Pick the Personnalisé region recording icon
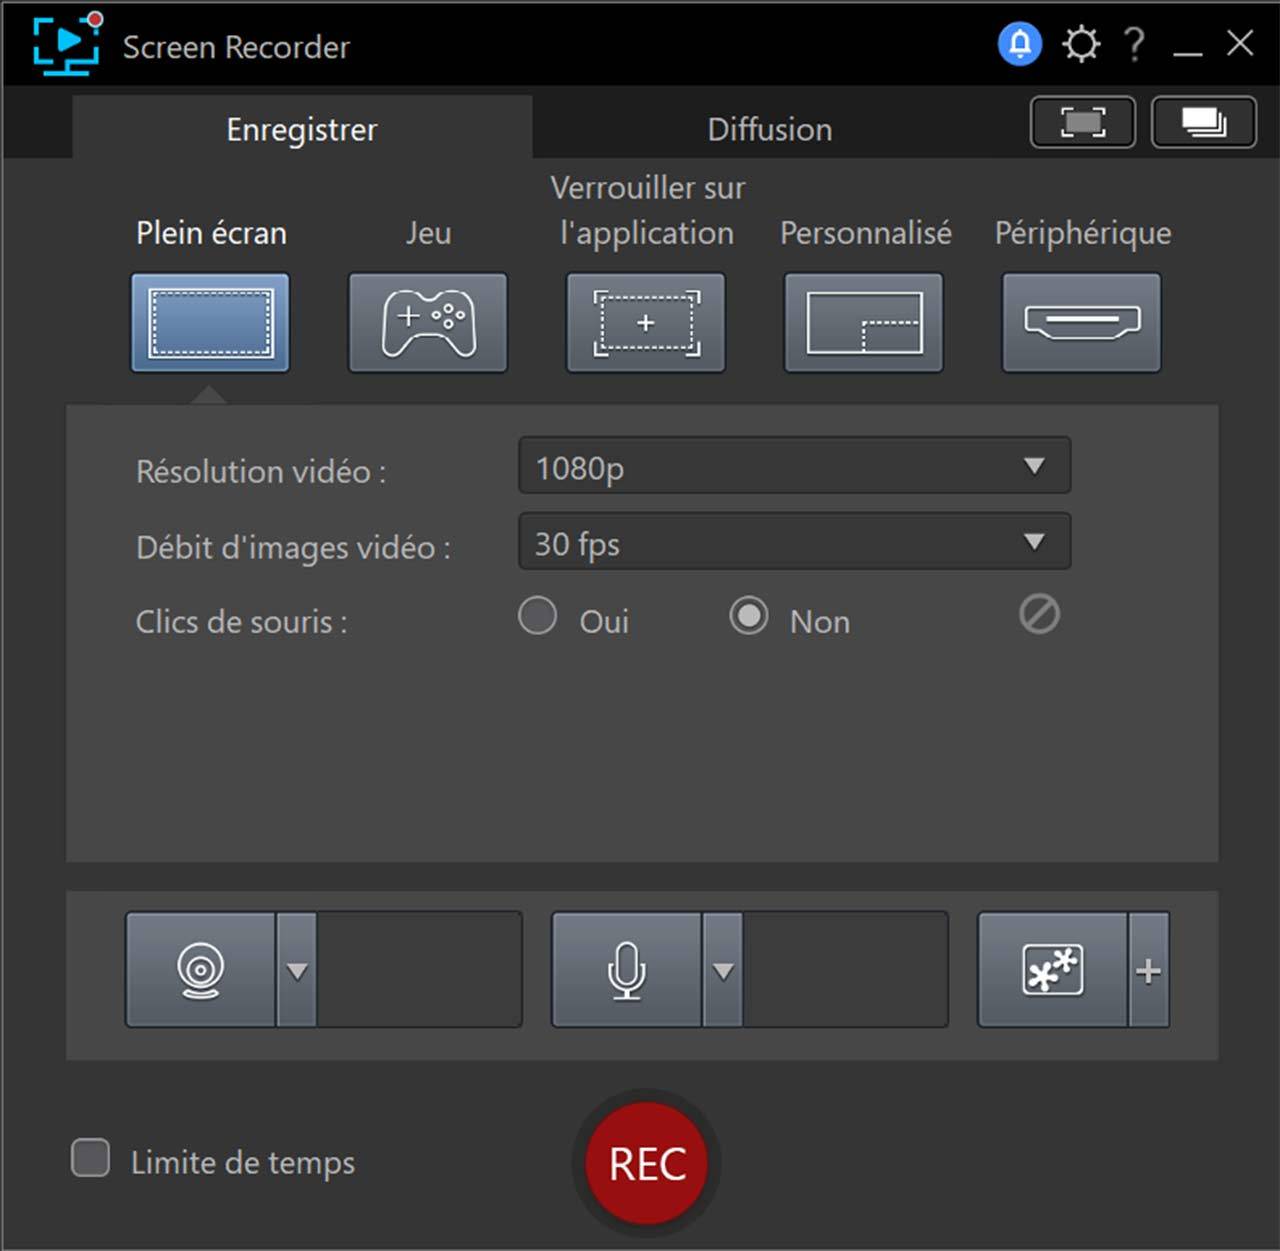1280x1251 pixels. 863,323
